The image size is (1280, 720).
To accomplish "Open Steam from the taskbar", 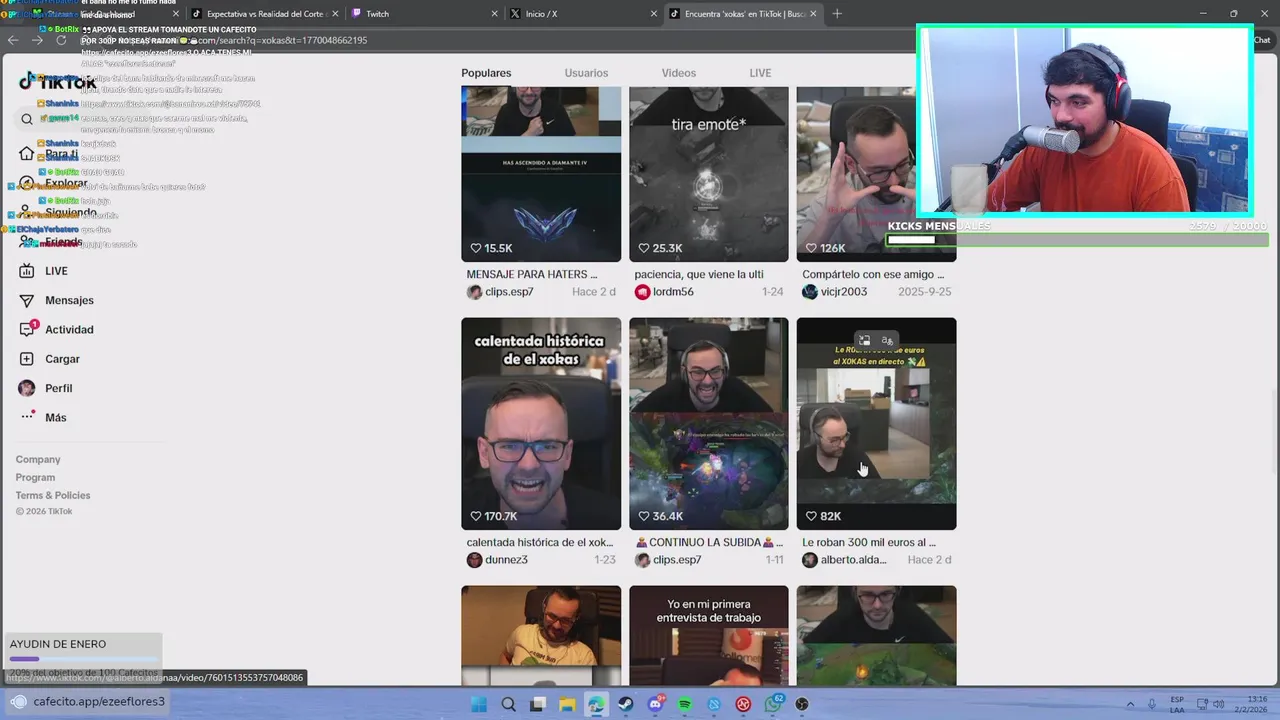I will point(626,704).
